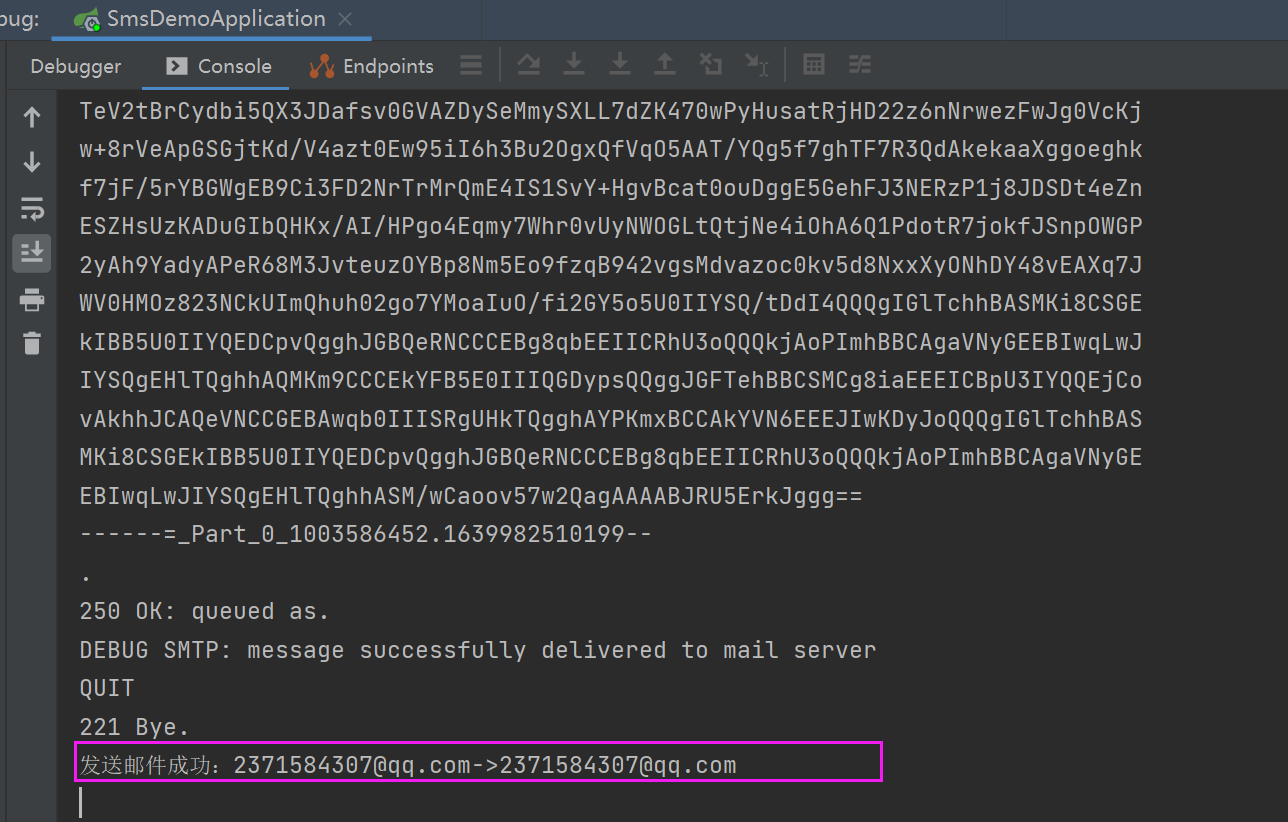Click the line starting 'w+8rVeApGSGjtKd'
This screenshot has height=822, width=1288.
click(611, 150)
